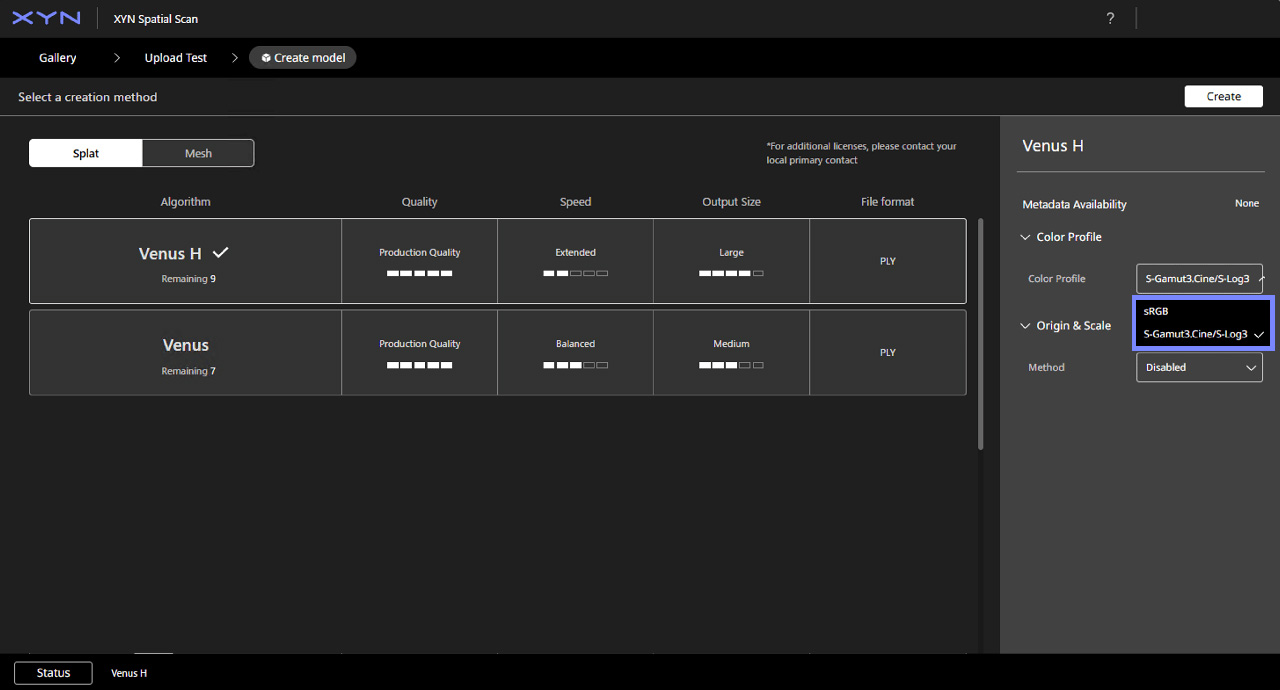The height and width of the screenshot is (690, 1280).
Task: Click the Venus H Output Size bars
Action: (731, 273)
